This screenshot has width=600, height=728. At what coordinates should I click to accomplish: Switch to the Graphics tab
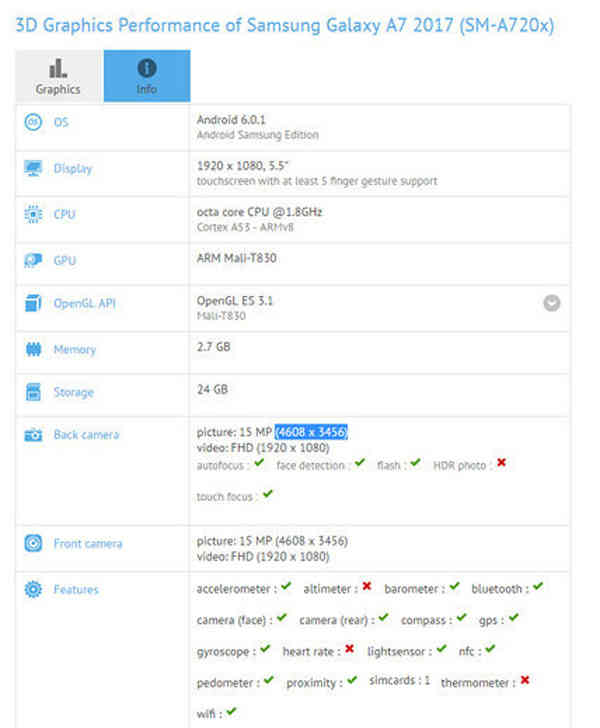(x=59, y=76)
